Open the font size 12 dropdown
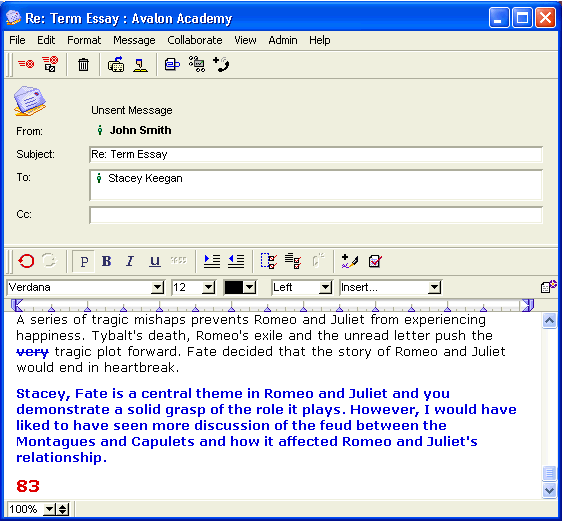 point(209,287)
